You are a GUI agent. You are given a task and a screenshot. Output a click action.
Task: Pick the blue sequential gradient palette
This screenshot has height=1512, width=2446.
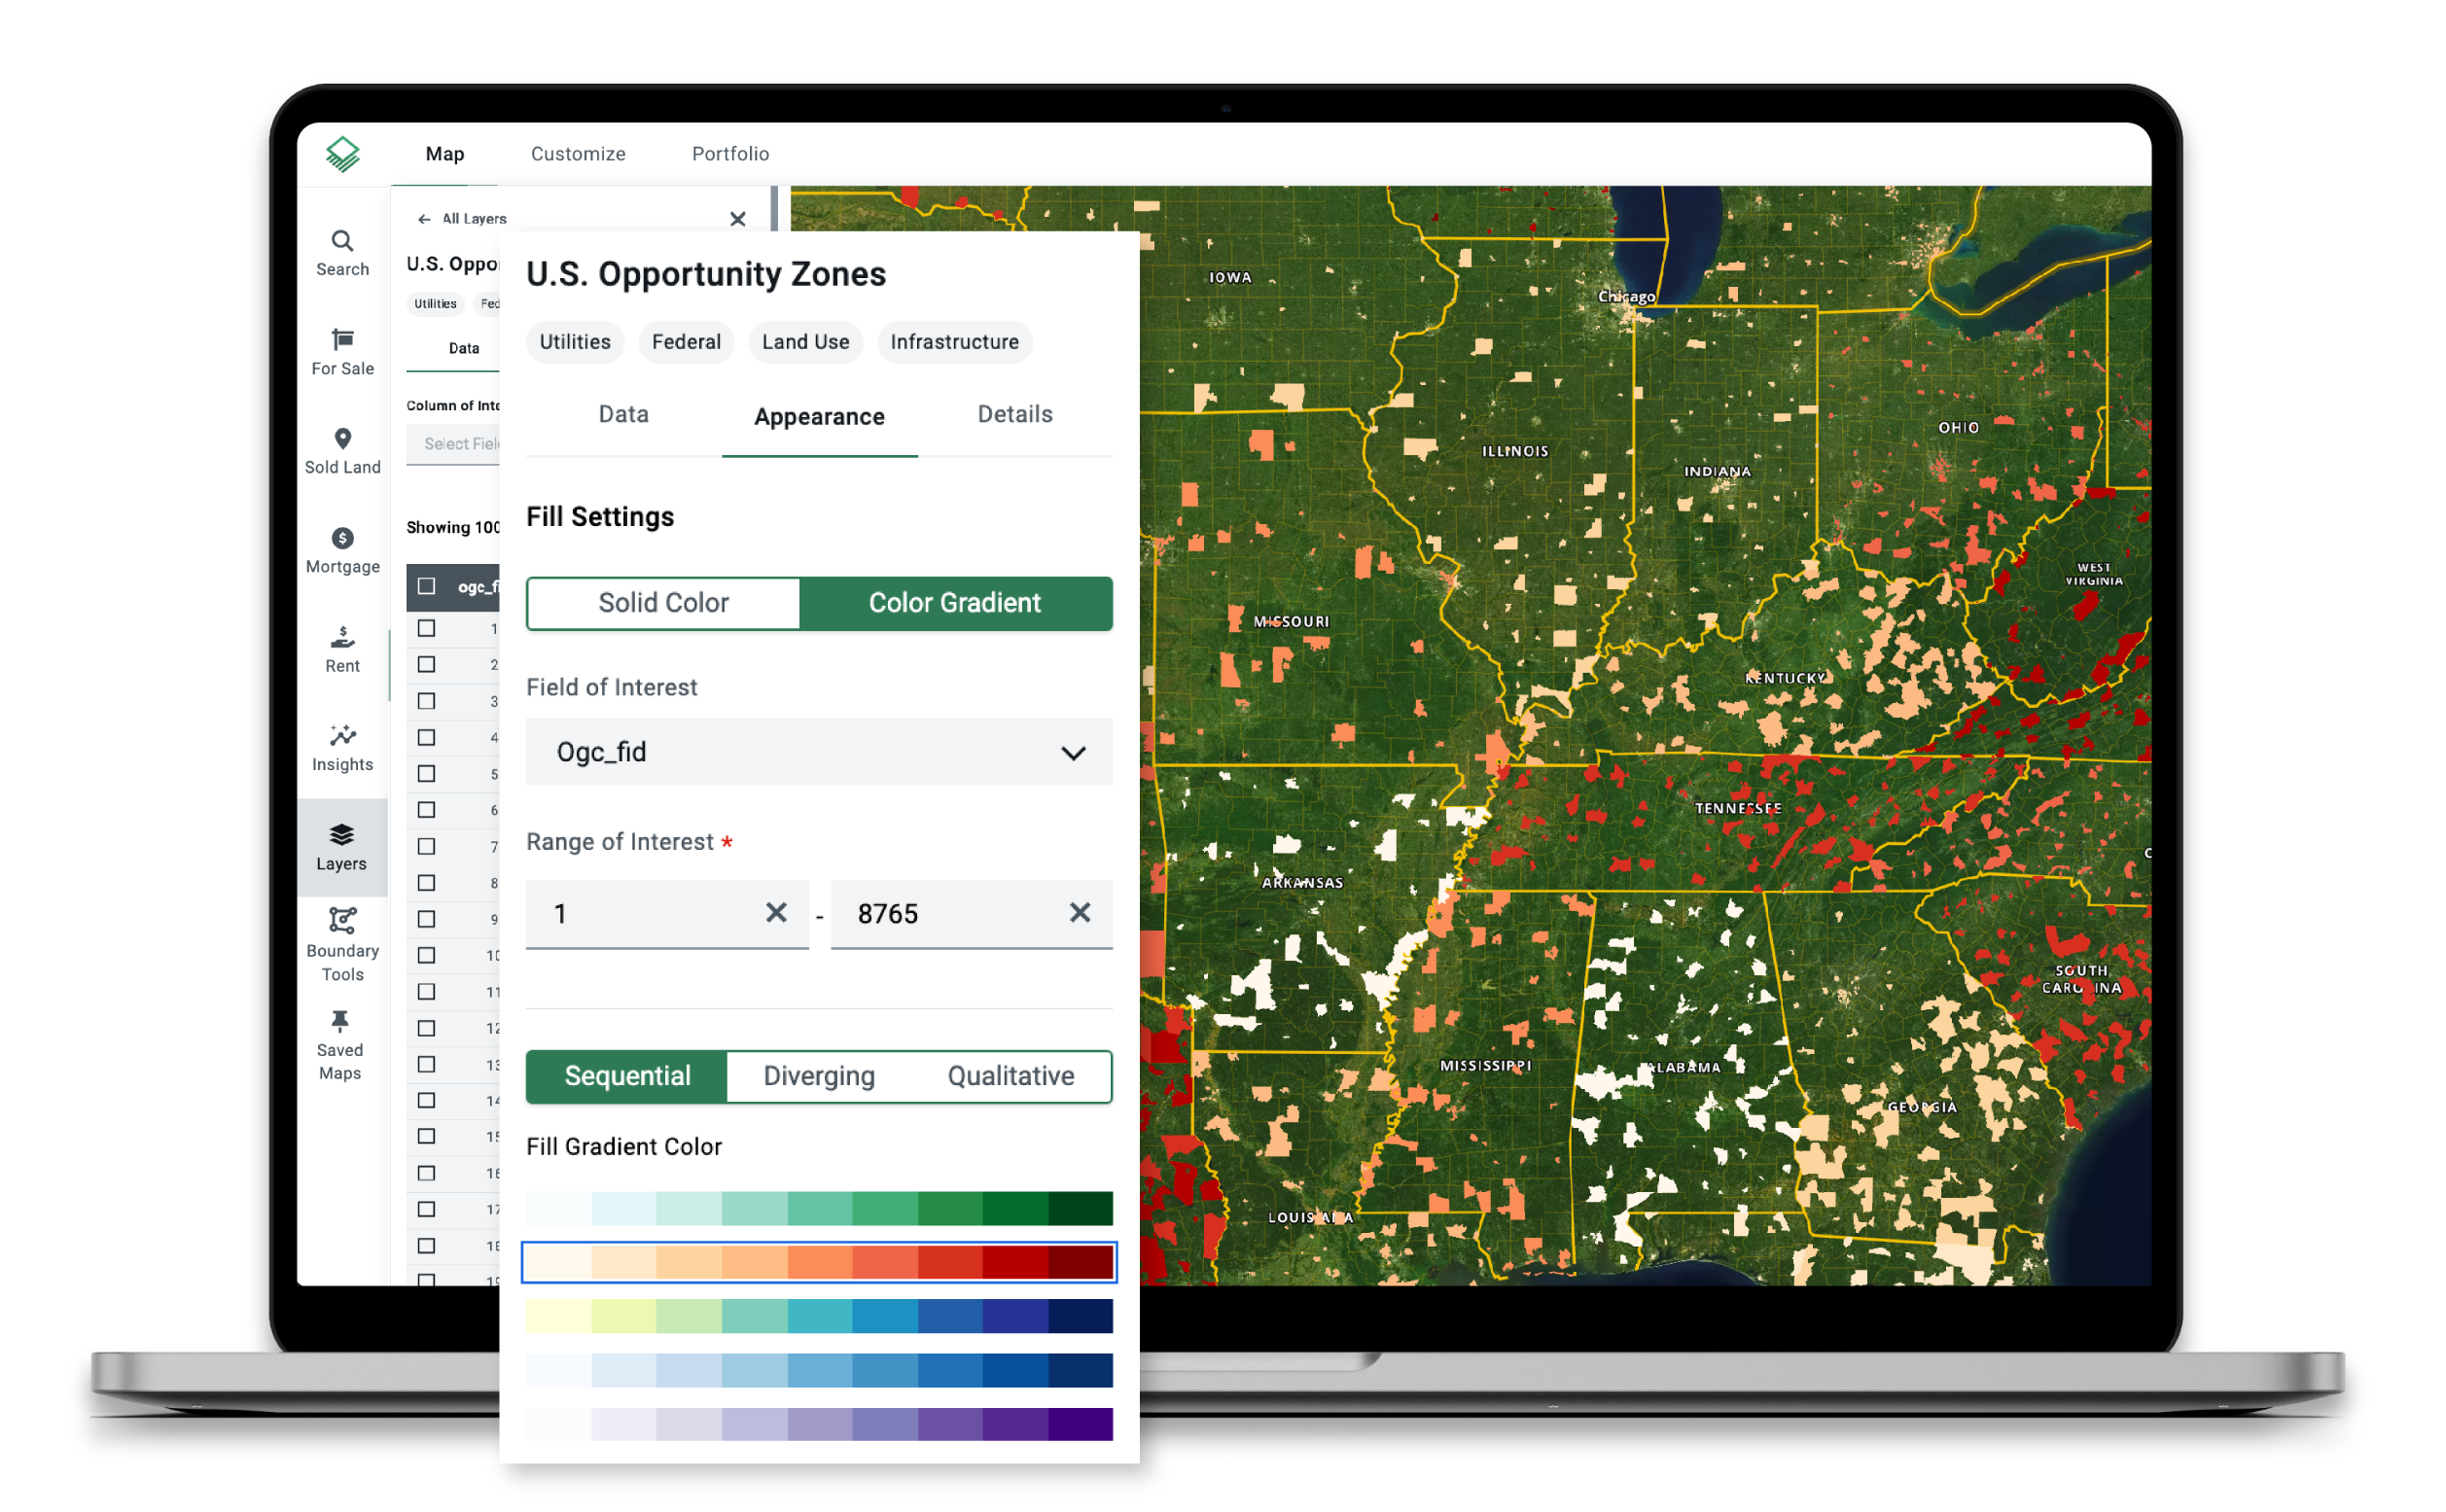pyautogui.click(x=819, y=1370)
